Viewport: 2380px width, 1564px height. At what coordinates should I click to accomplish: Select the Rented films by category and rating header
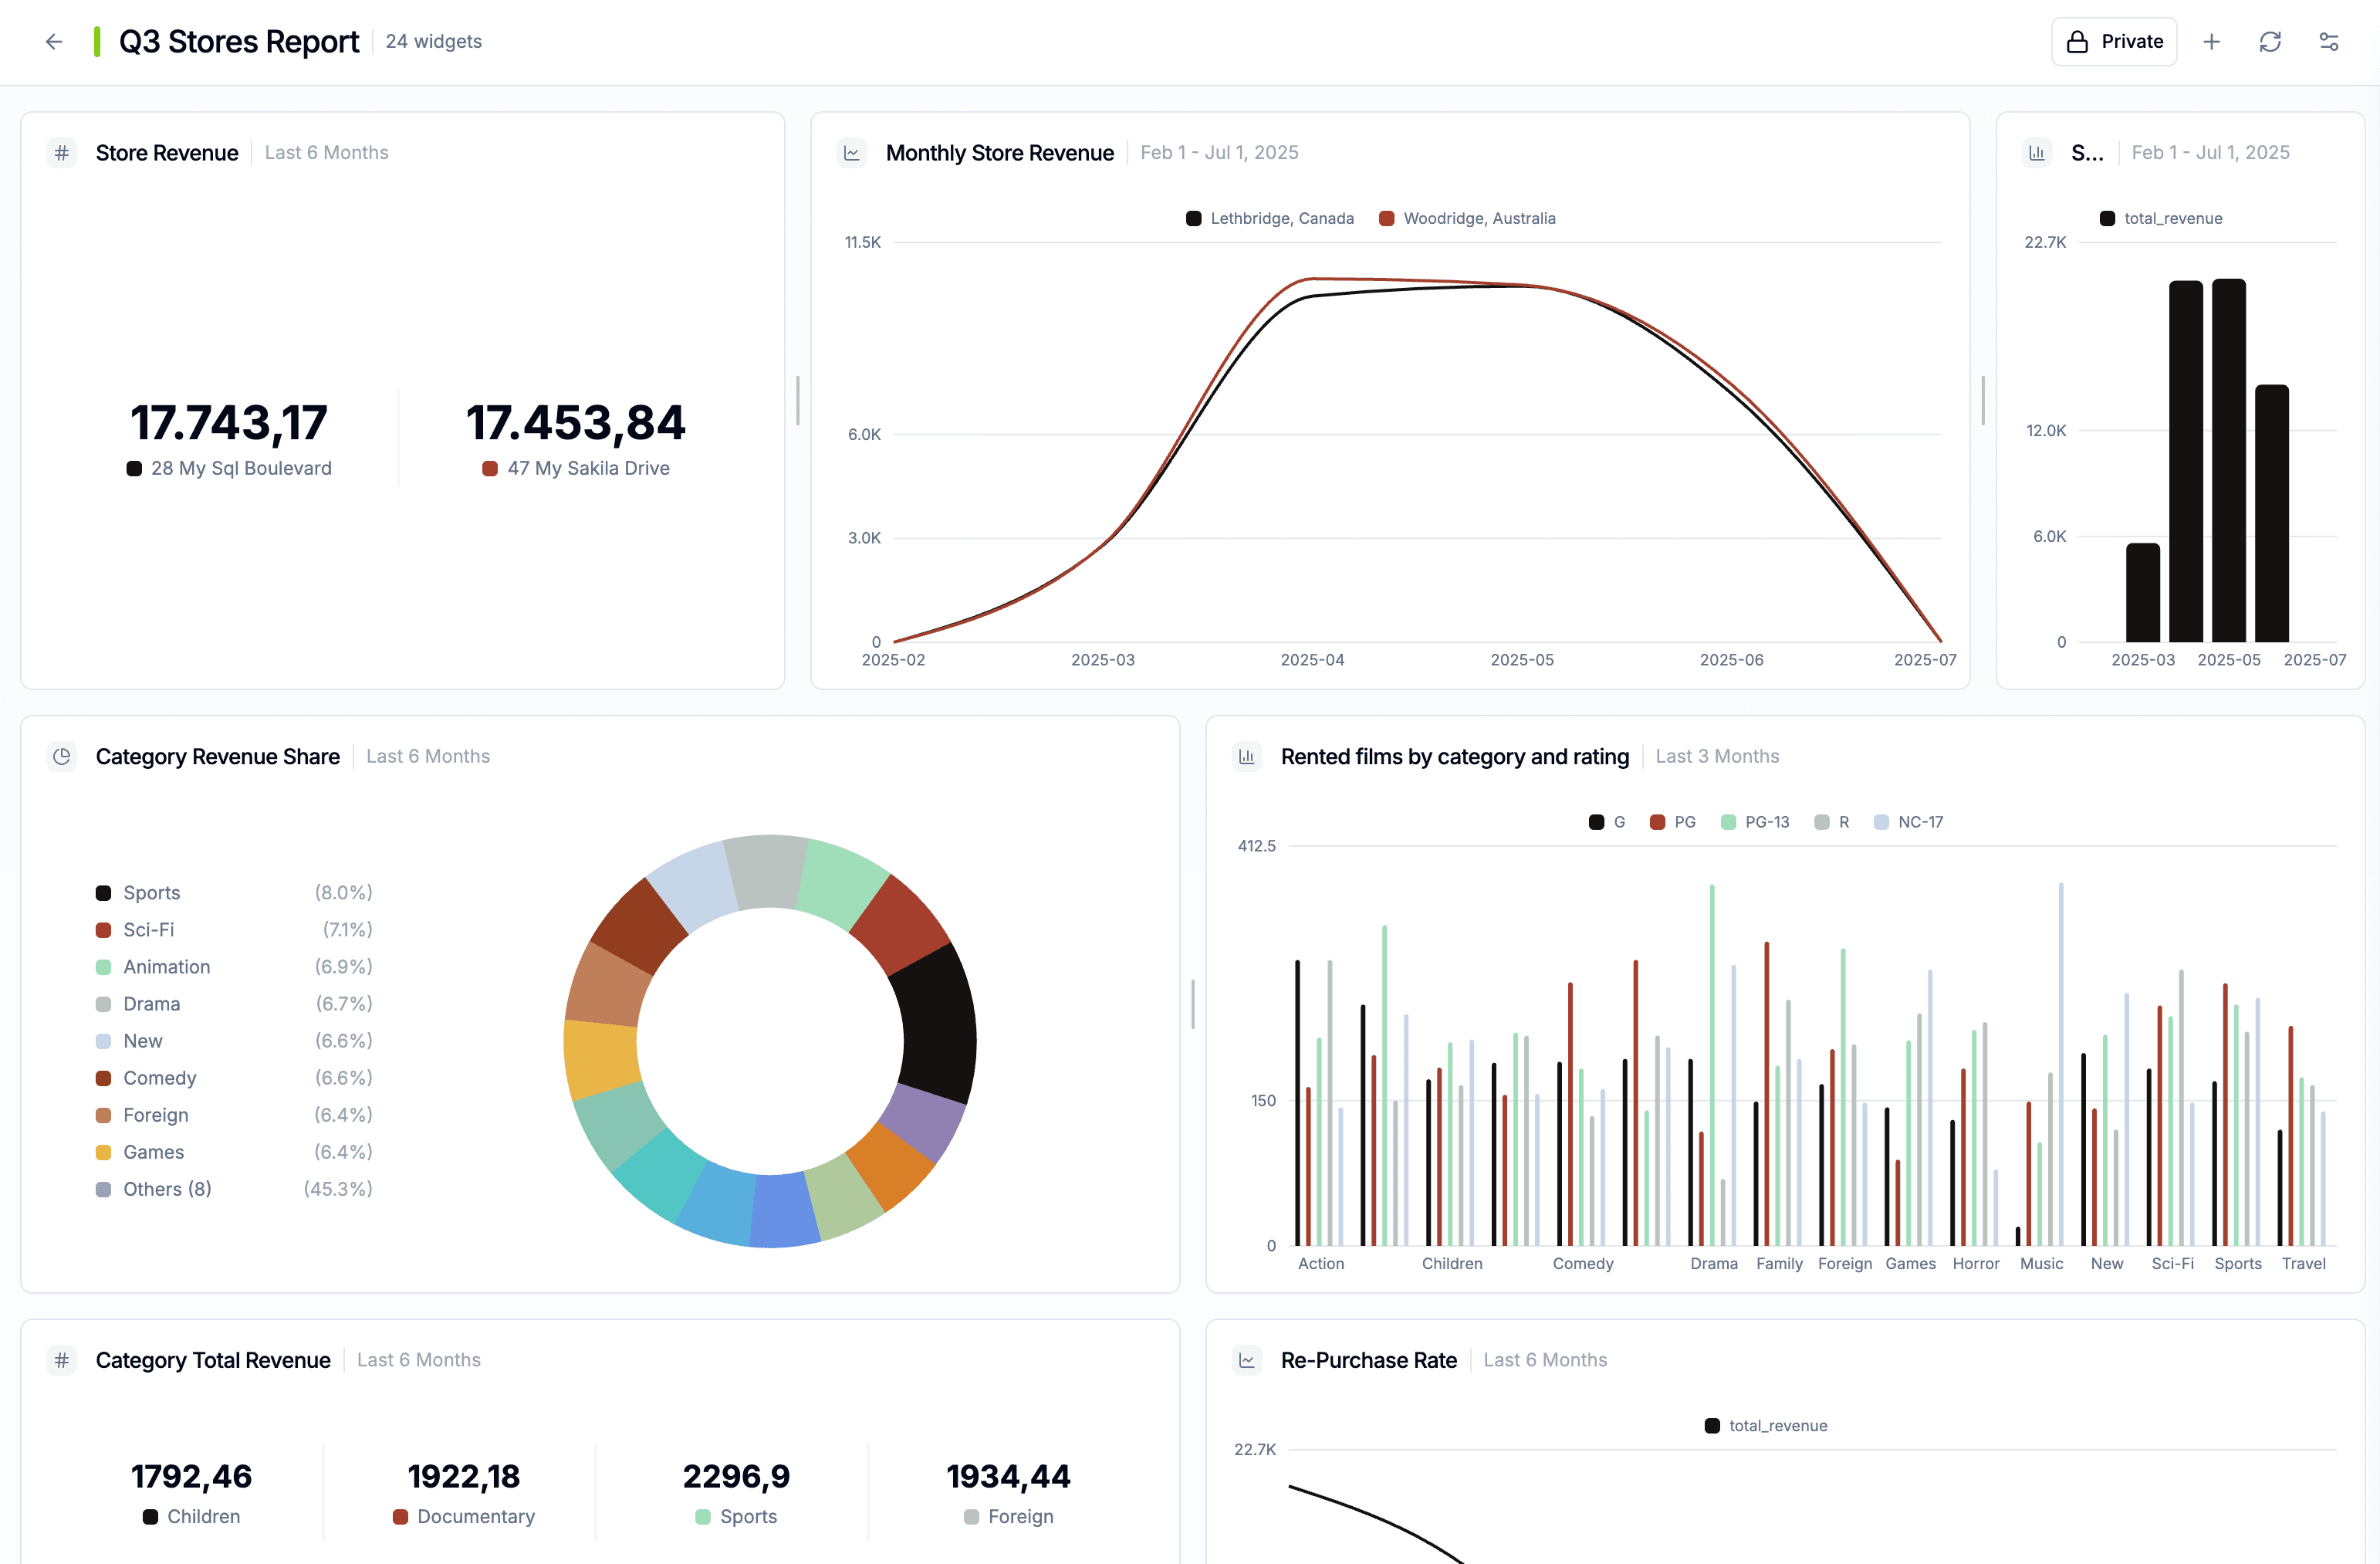click(1455, 757)
